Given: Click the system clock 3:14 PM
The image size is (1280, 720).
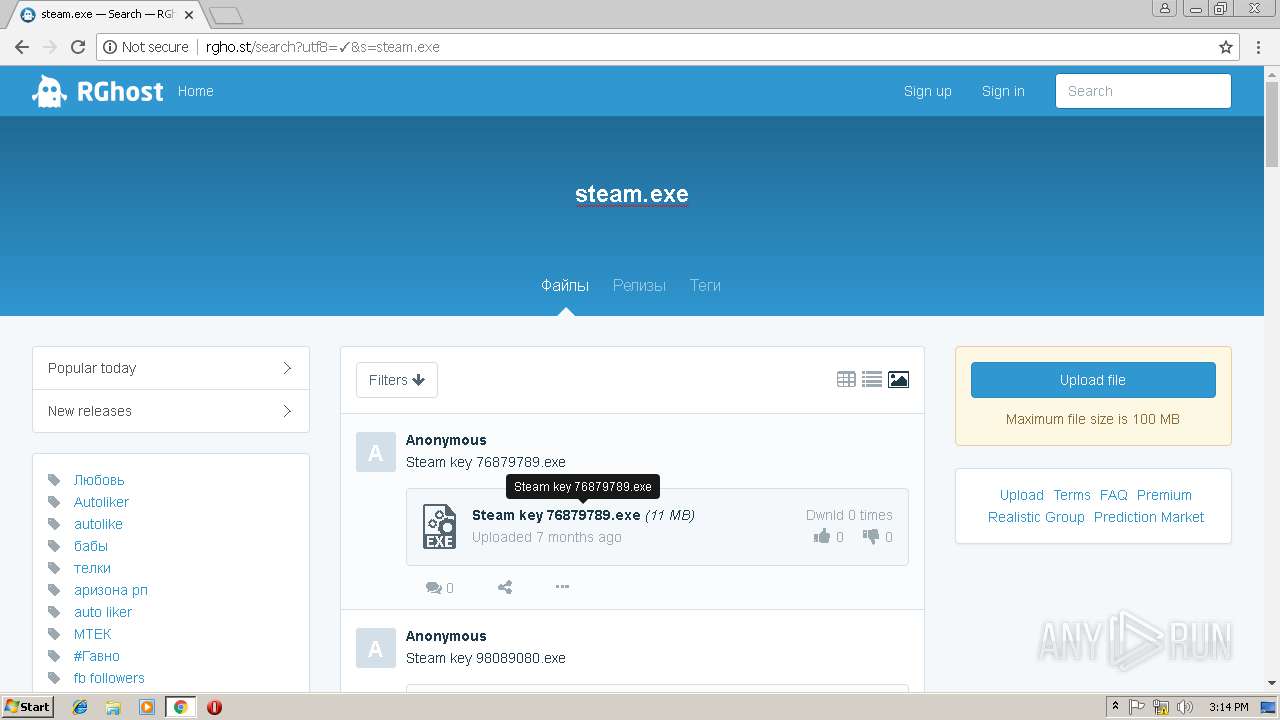Looking at the screenshot, I should click(1229, 707).
